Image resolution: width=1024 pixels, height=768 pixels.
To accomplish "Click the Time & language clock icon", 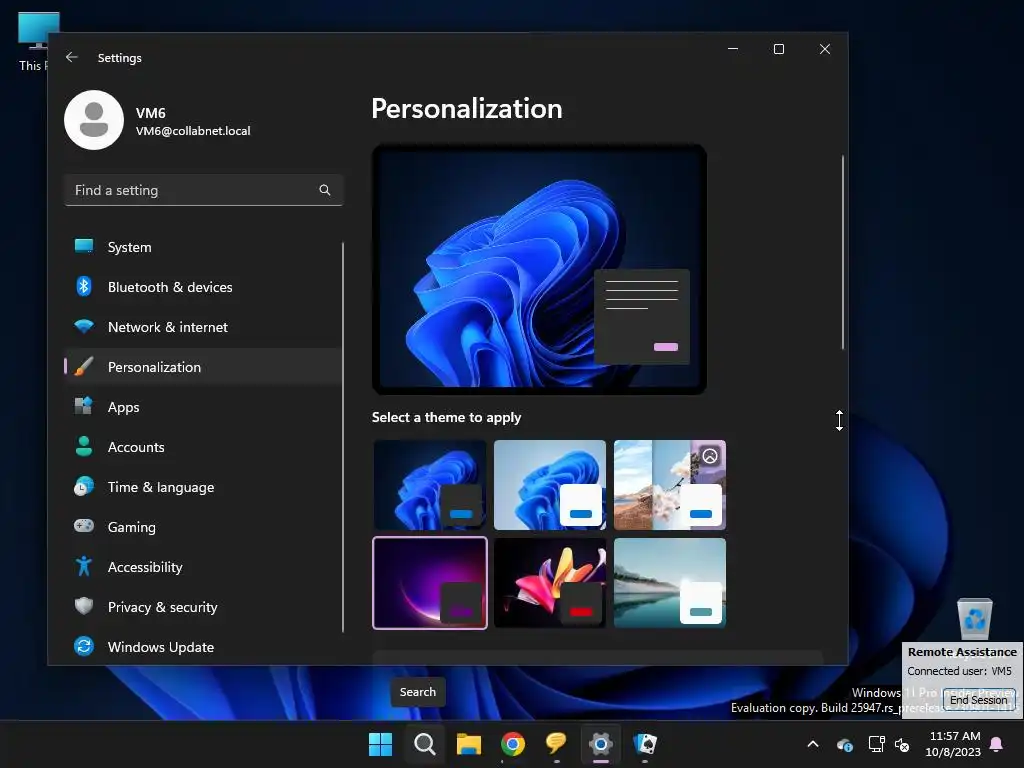I will [84, 487].
